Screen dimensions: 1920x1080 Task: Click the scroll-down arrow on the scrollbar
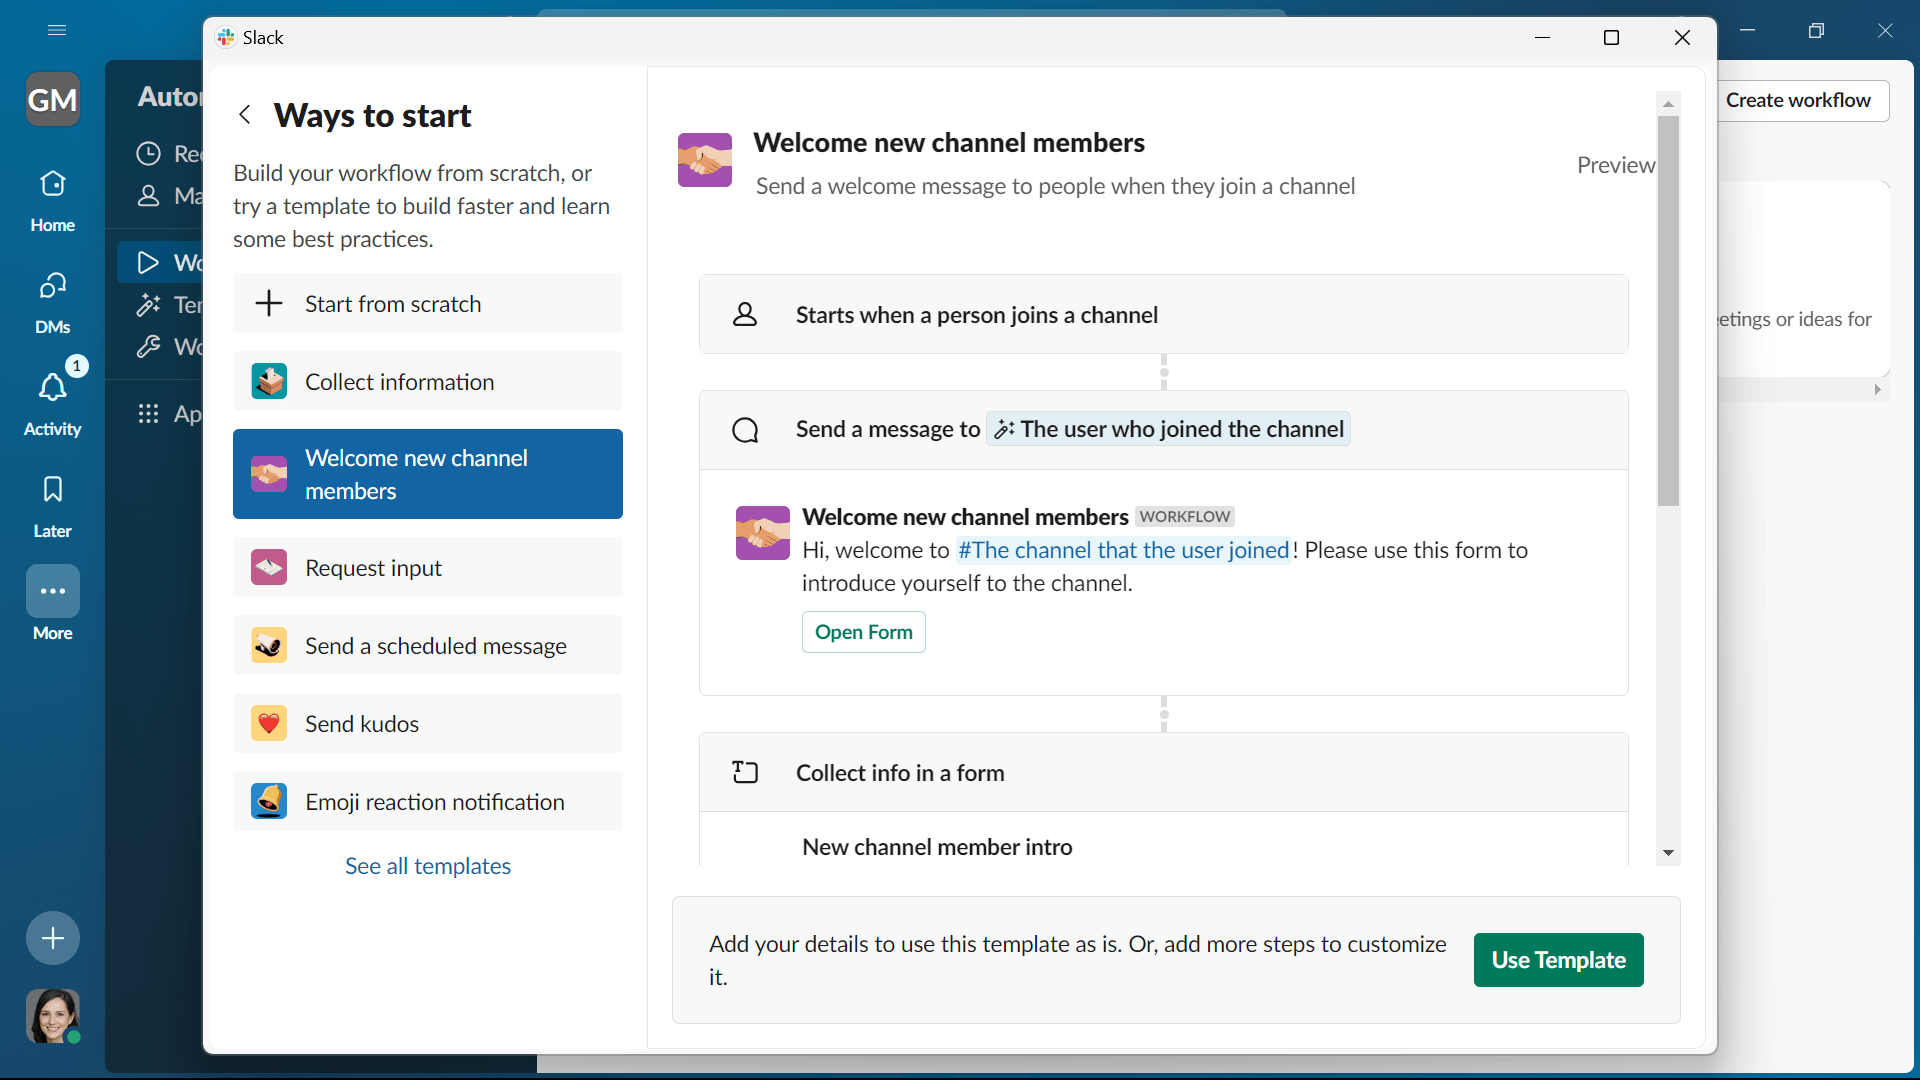(1668, 853)
